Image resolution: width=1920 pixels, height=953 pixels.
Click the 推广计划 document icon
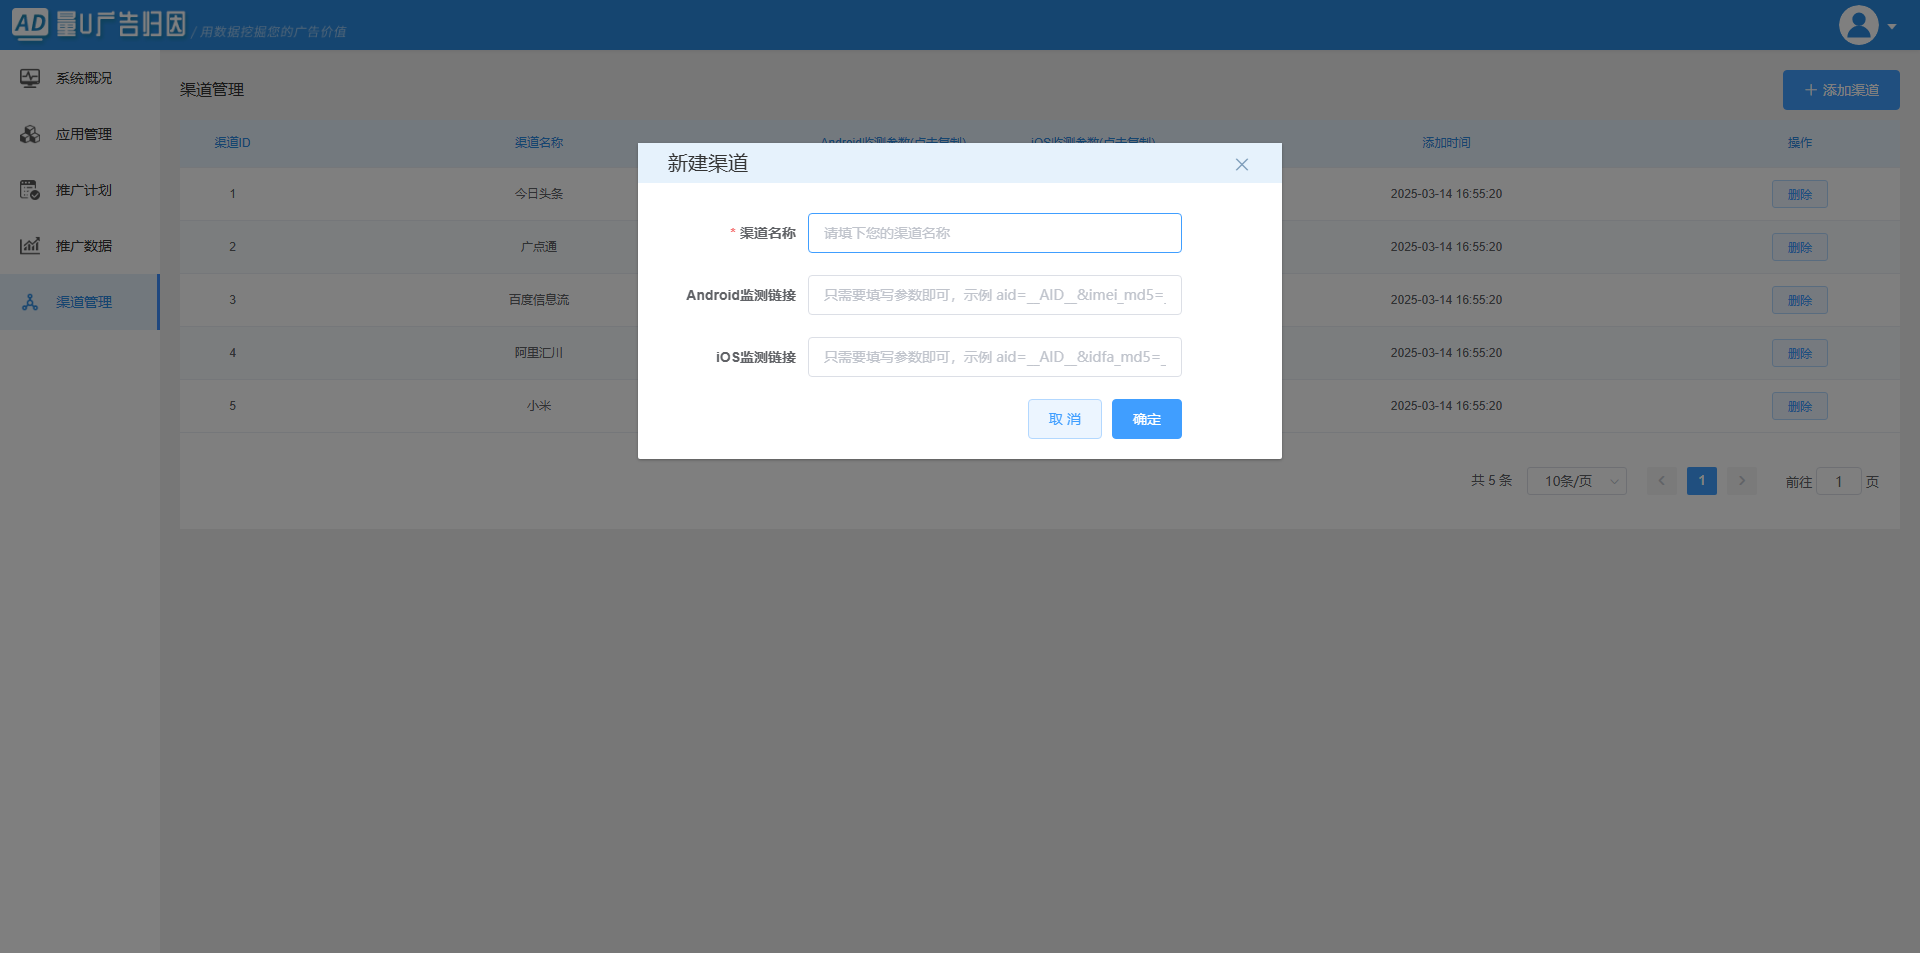tap(30, 190)
